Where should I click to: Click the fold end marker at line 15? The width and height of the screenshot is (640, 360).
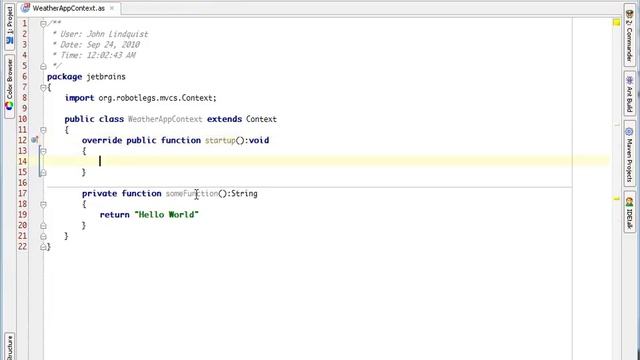point(43,173)
